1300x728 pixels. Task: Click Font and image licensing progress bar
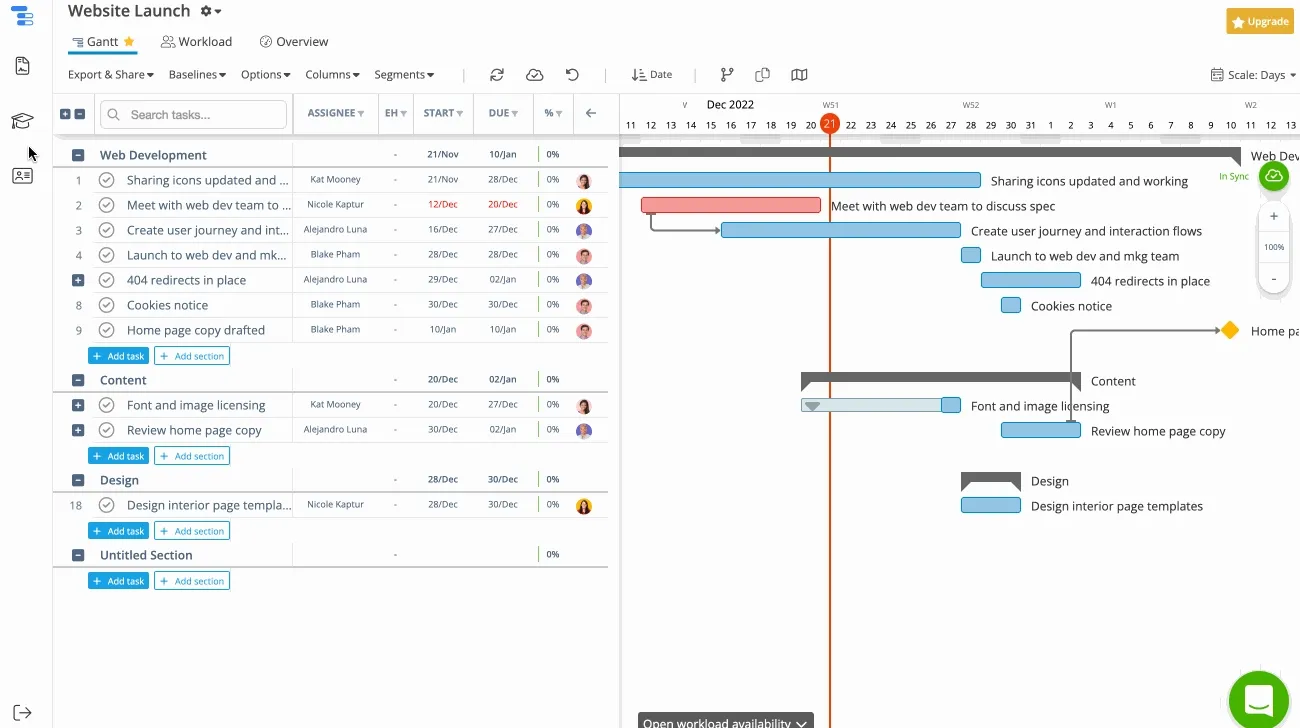[x=881, y=405]
